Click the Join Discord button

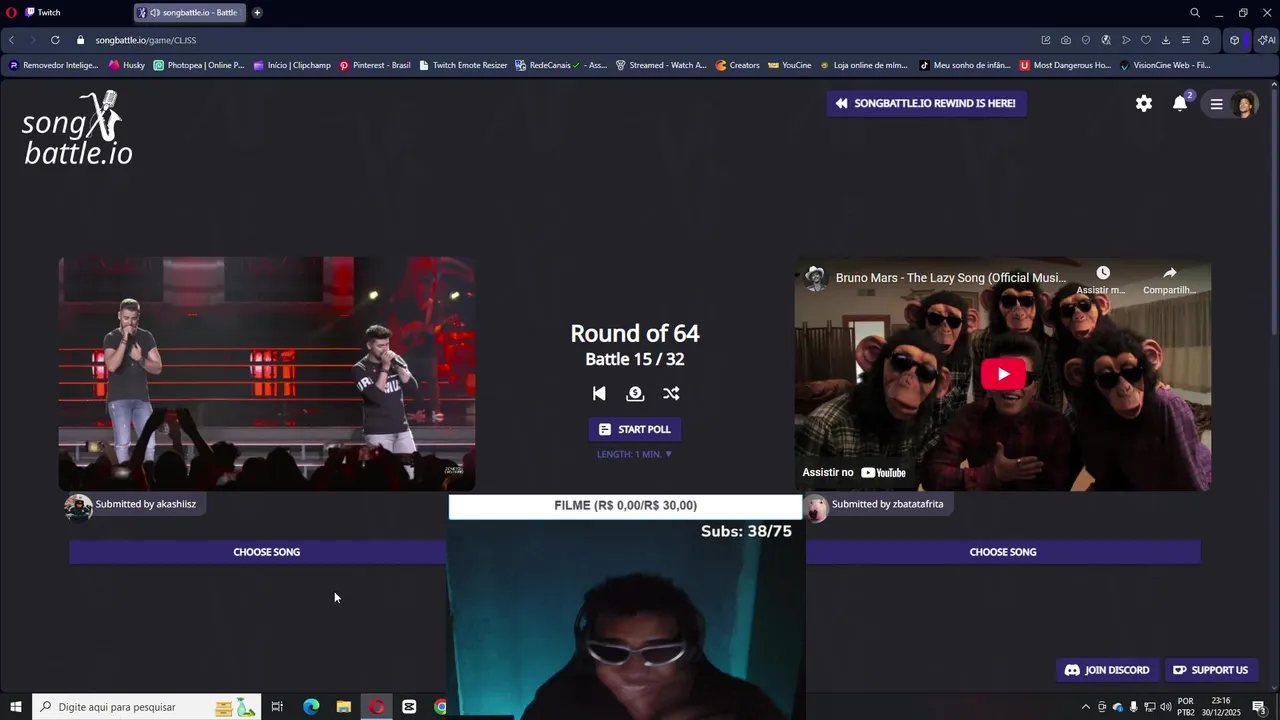point(1107,670)
